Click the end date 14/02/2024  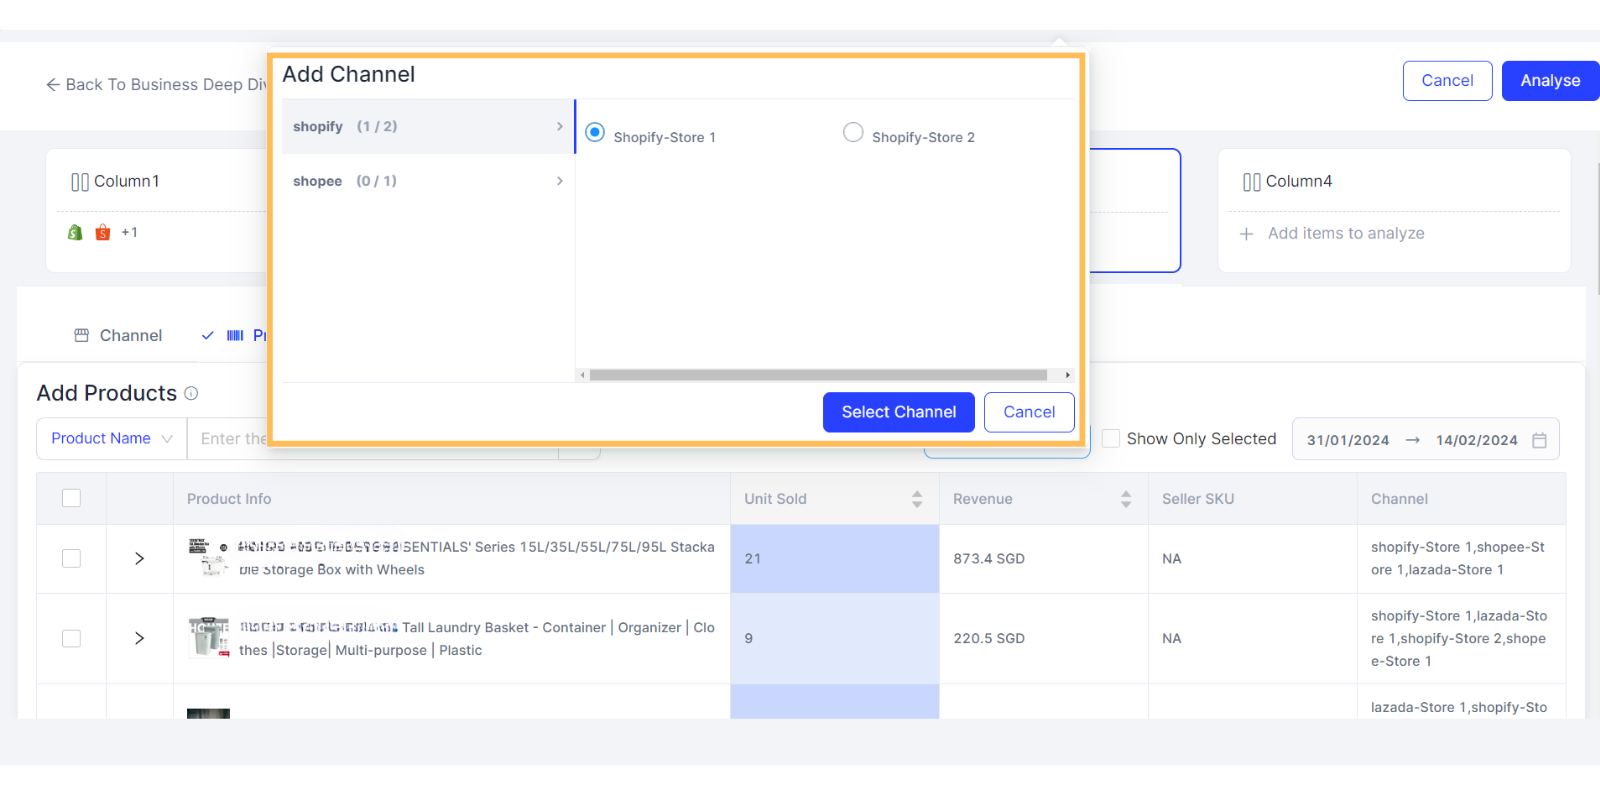click(1477, 440)
